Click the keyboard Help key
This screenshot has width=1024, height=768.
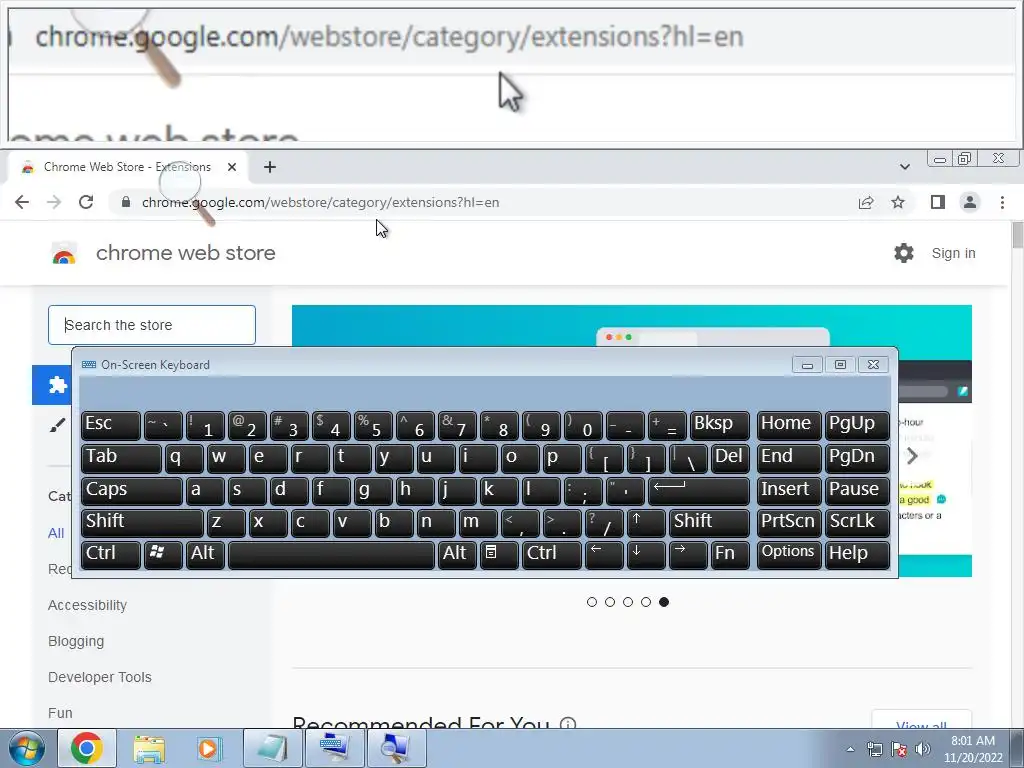coord(857,554)
